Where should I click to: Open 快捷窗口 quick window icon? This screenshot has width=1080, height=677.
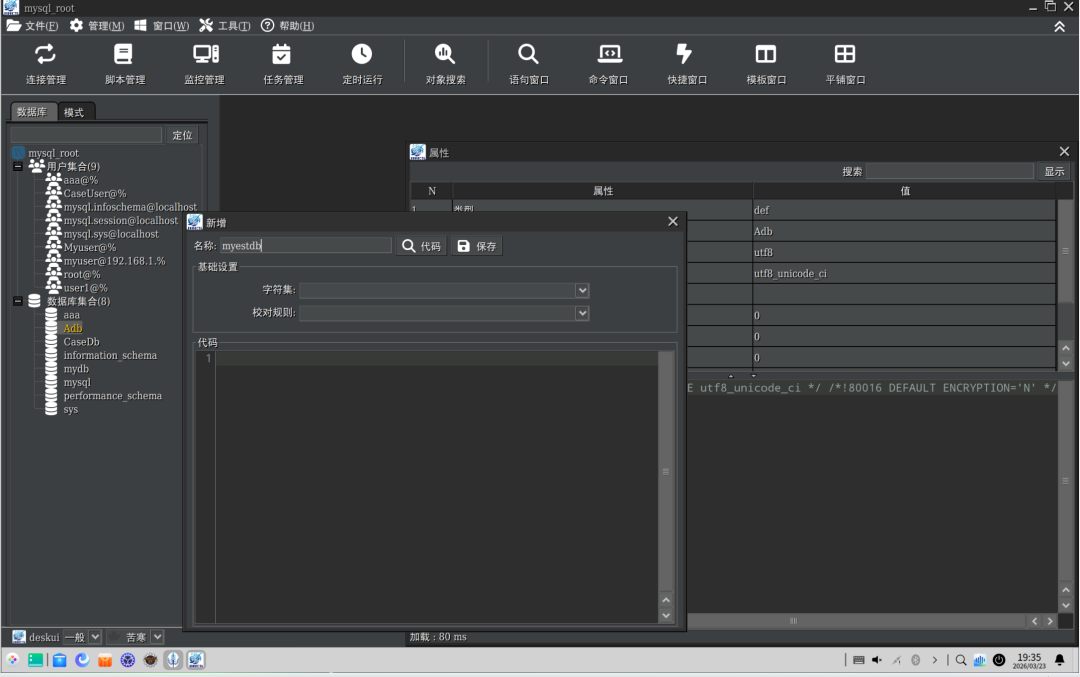tap(687, 64)
